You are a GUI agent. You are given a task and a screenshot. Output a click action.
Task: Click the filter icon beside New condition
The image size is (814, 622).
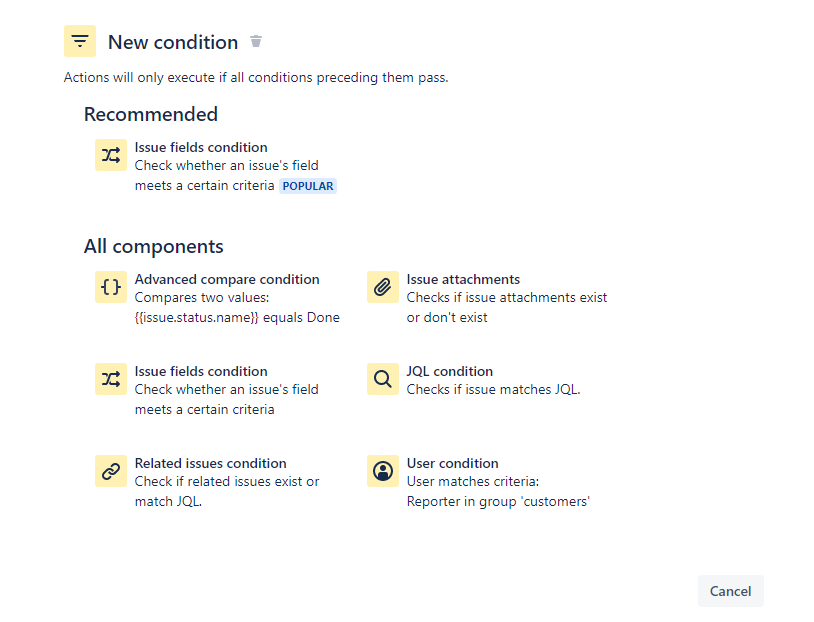[79, 41]
